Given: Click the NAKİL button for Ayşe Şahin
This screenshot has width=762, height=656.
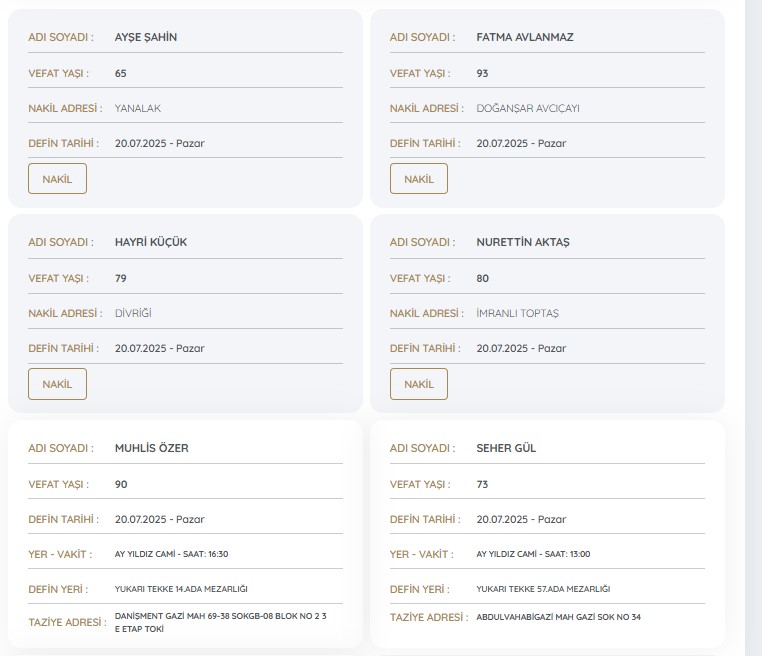Looking at the screenshot, I should [57, 179].
